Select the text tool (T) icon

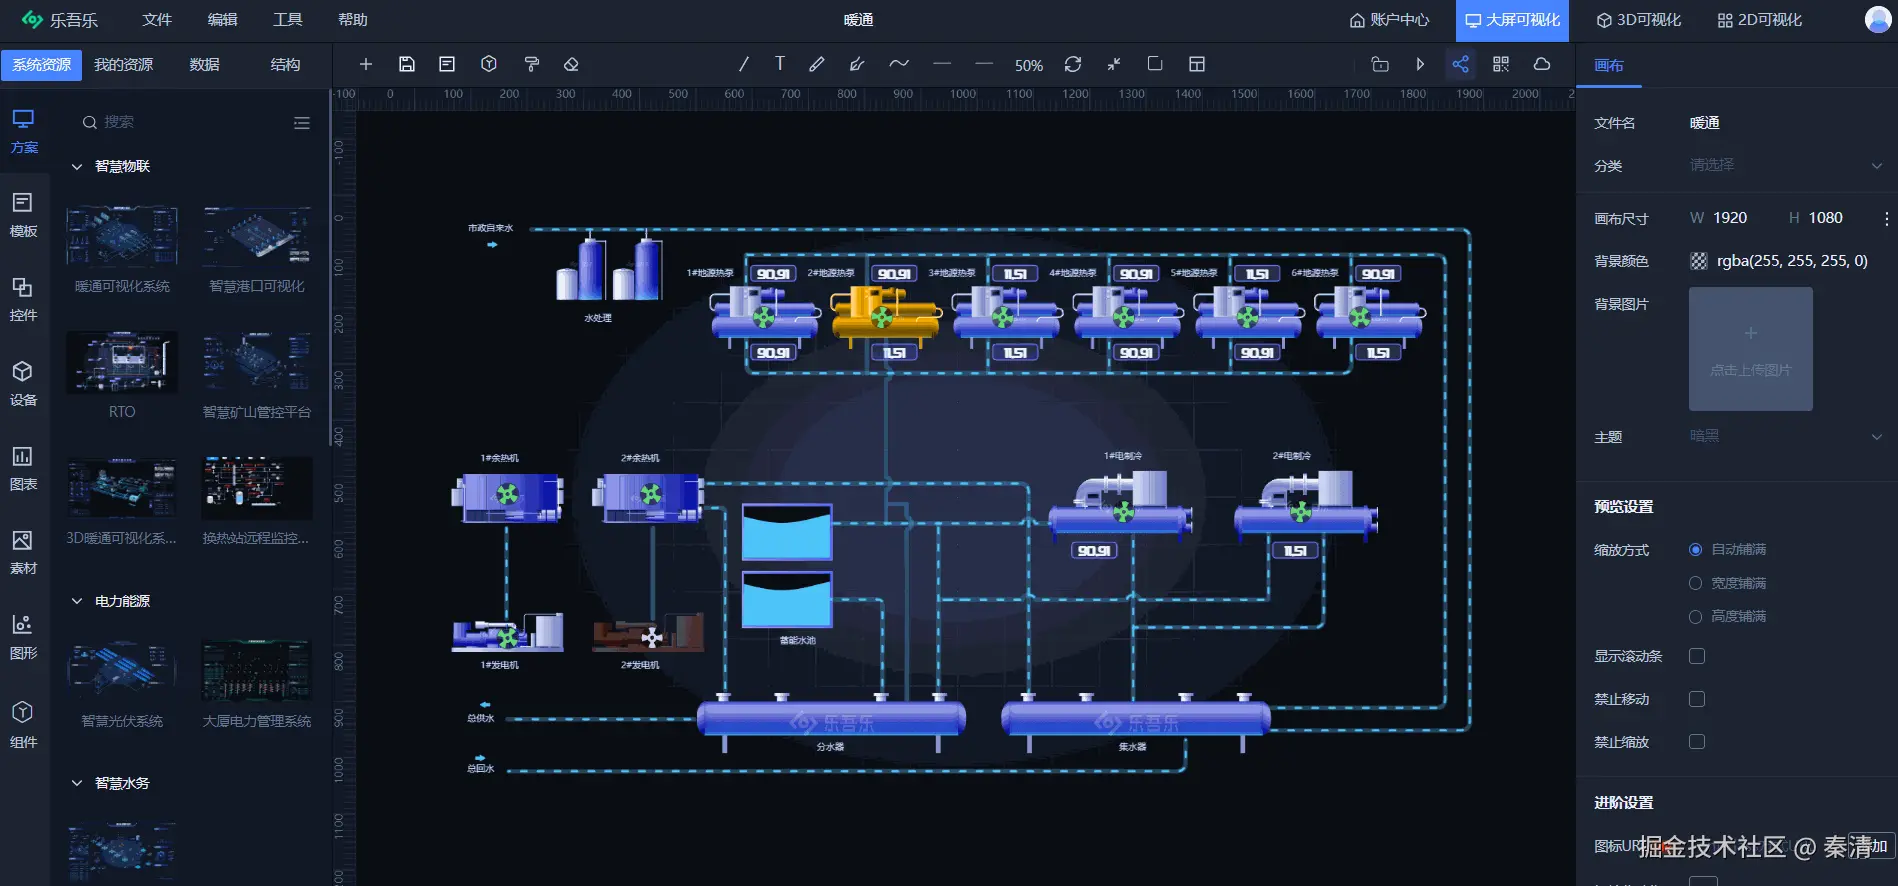[x=779, y=64]
